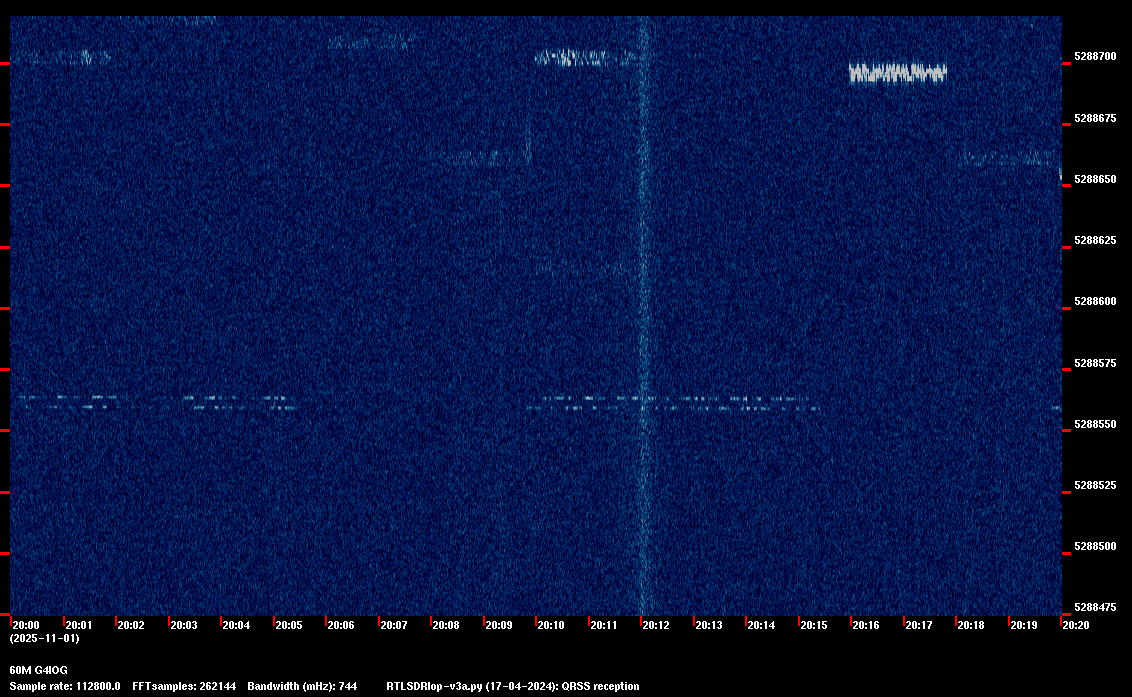Viewport: 1132px width, 697px height.
Task: Click the 20:19 time axis label
Action: (1024, 625)
